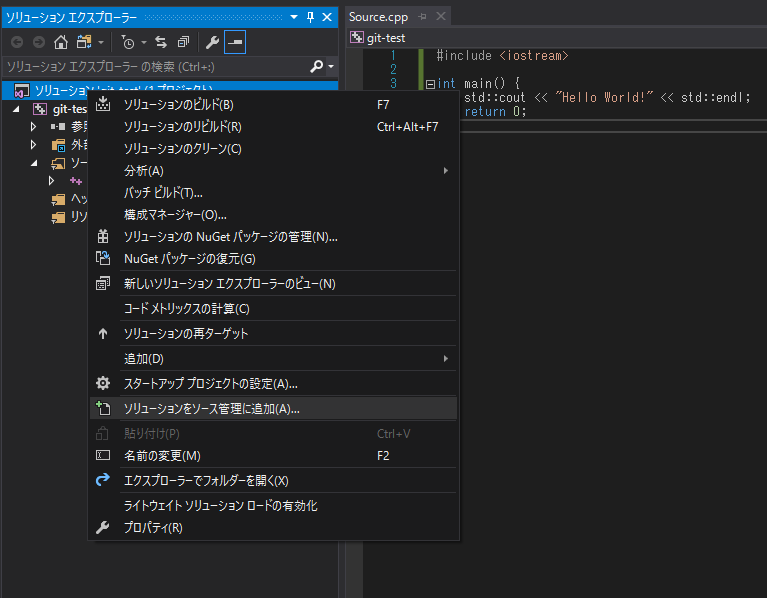Click the header files folder icon
Viewport: 767px width, 598px height.
point(58,199)
